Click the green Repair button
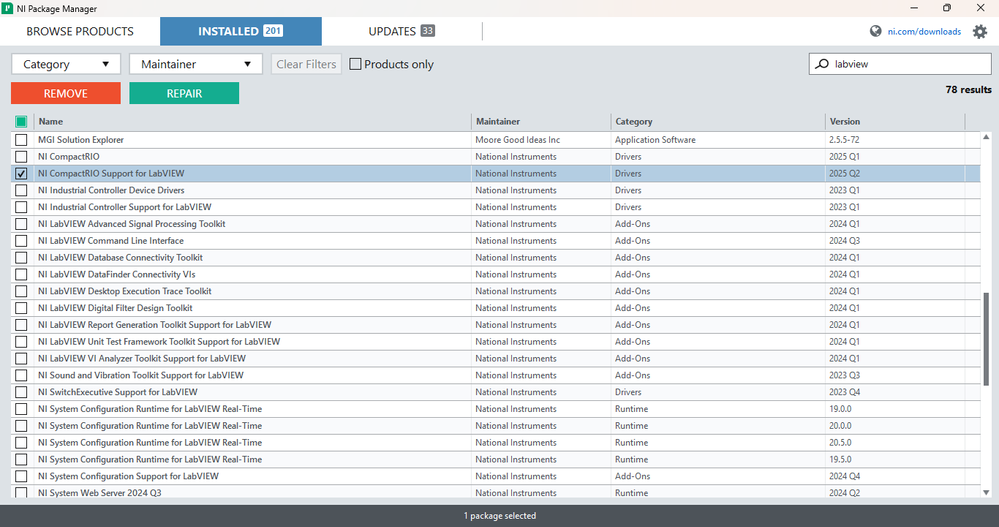999x527 pixels. 184,93
